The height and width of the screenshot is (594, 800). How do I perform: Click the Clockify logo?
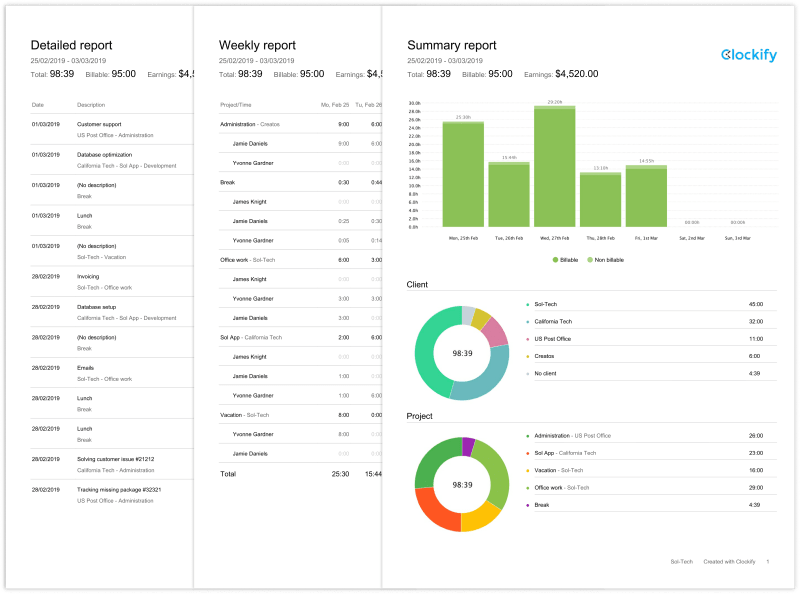tap(749, 55)
